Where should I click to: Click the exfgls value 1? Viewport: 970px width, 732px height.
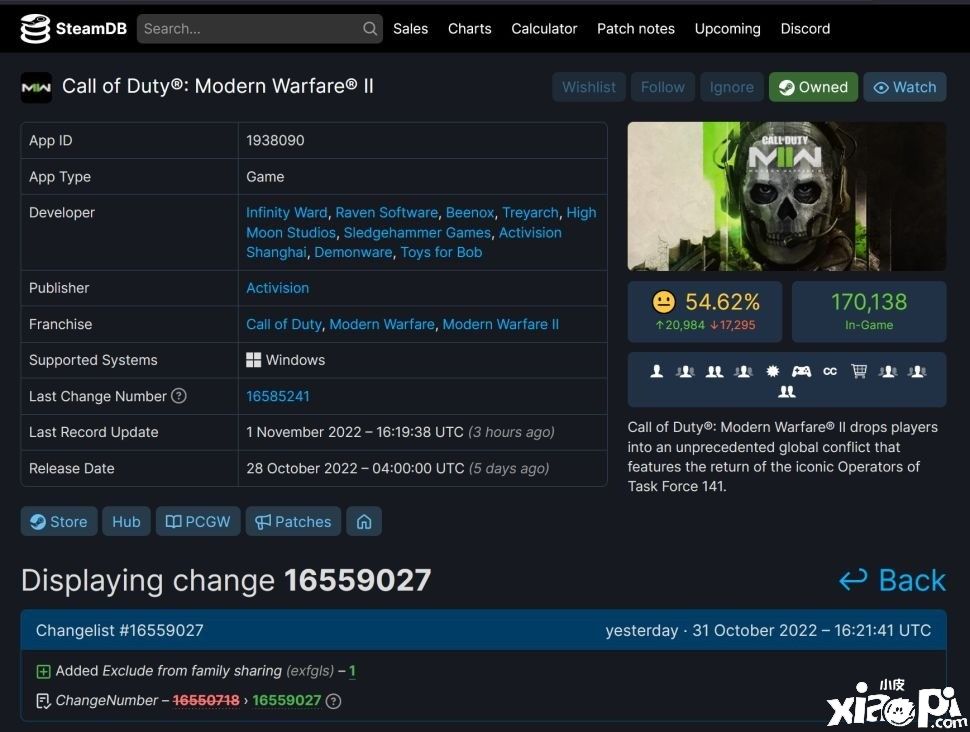point(352,671)
